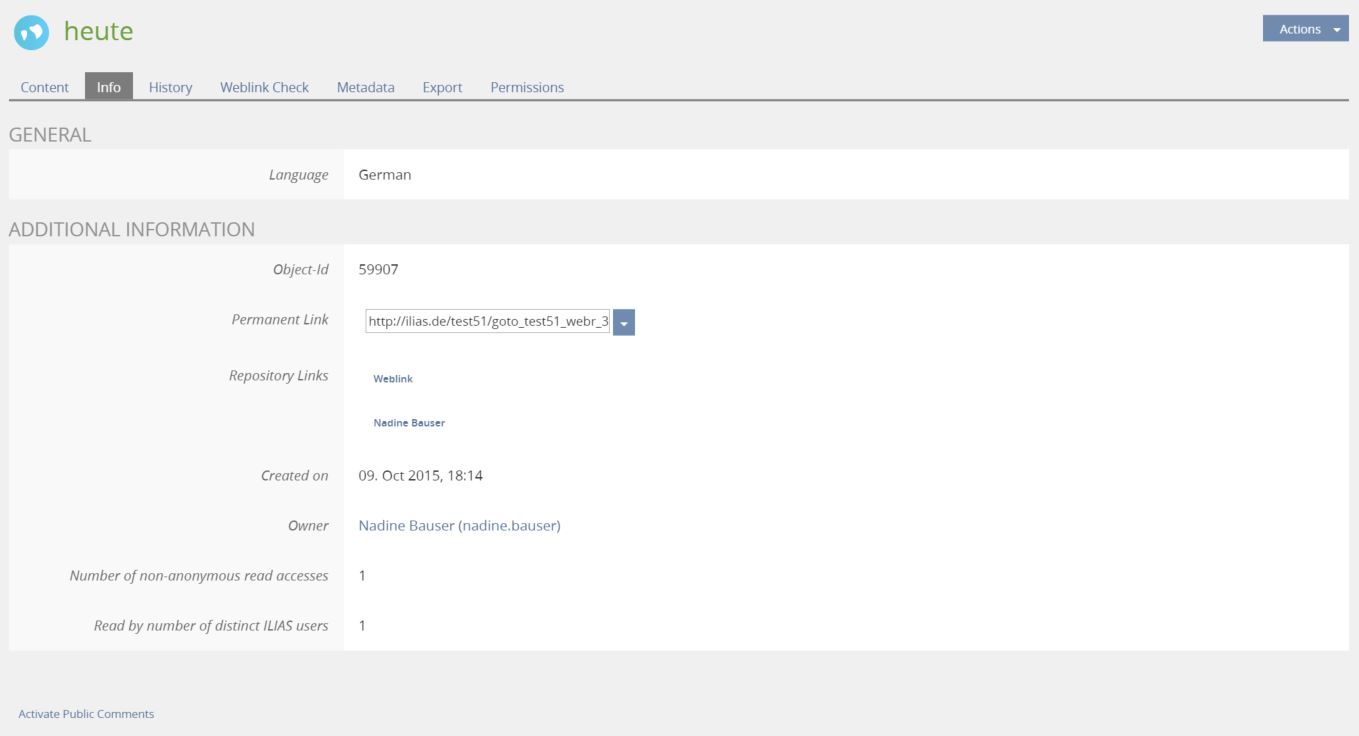Viewport: 1359px width, 736px height.
Task: Open the Actions dropdown menu
Action: click(1305, 29)
